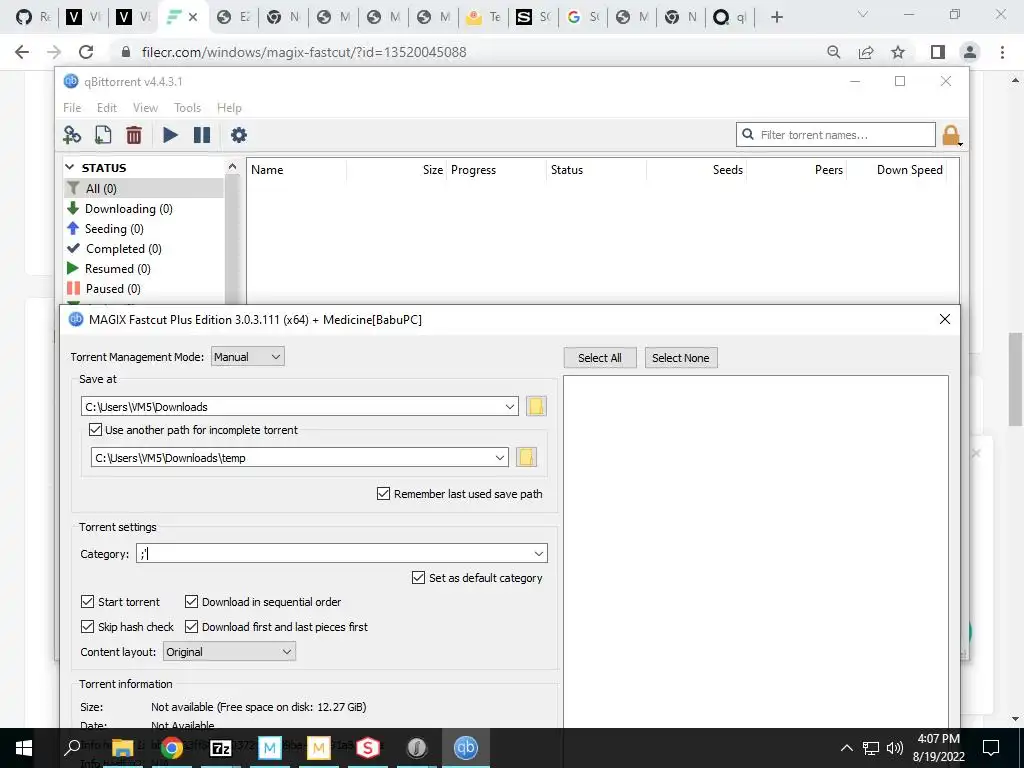
Task: Select the All (0) status filter
Action: coord(144,188)
